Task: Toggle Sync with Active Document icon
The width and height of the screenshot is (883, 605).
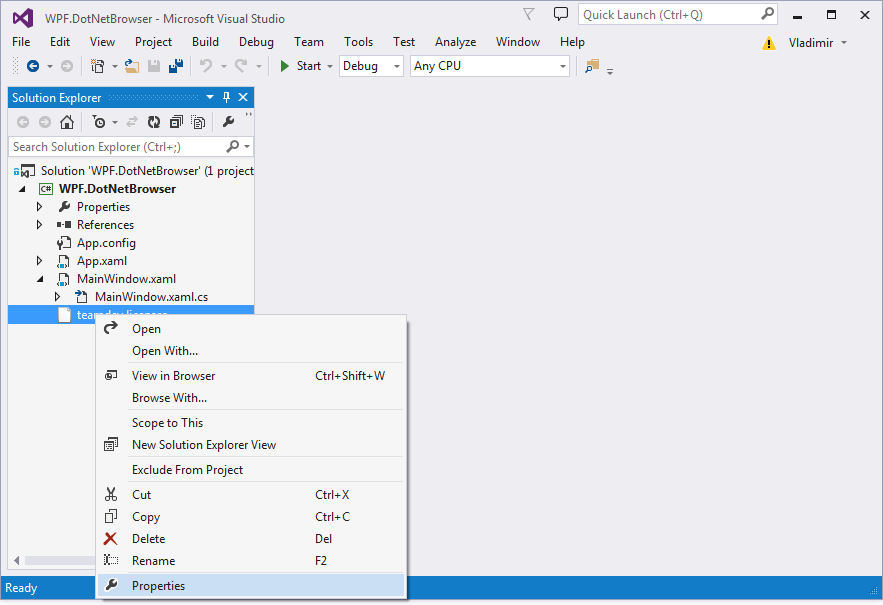Action: point(132,122)
